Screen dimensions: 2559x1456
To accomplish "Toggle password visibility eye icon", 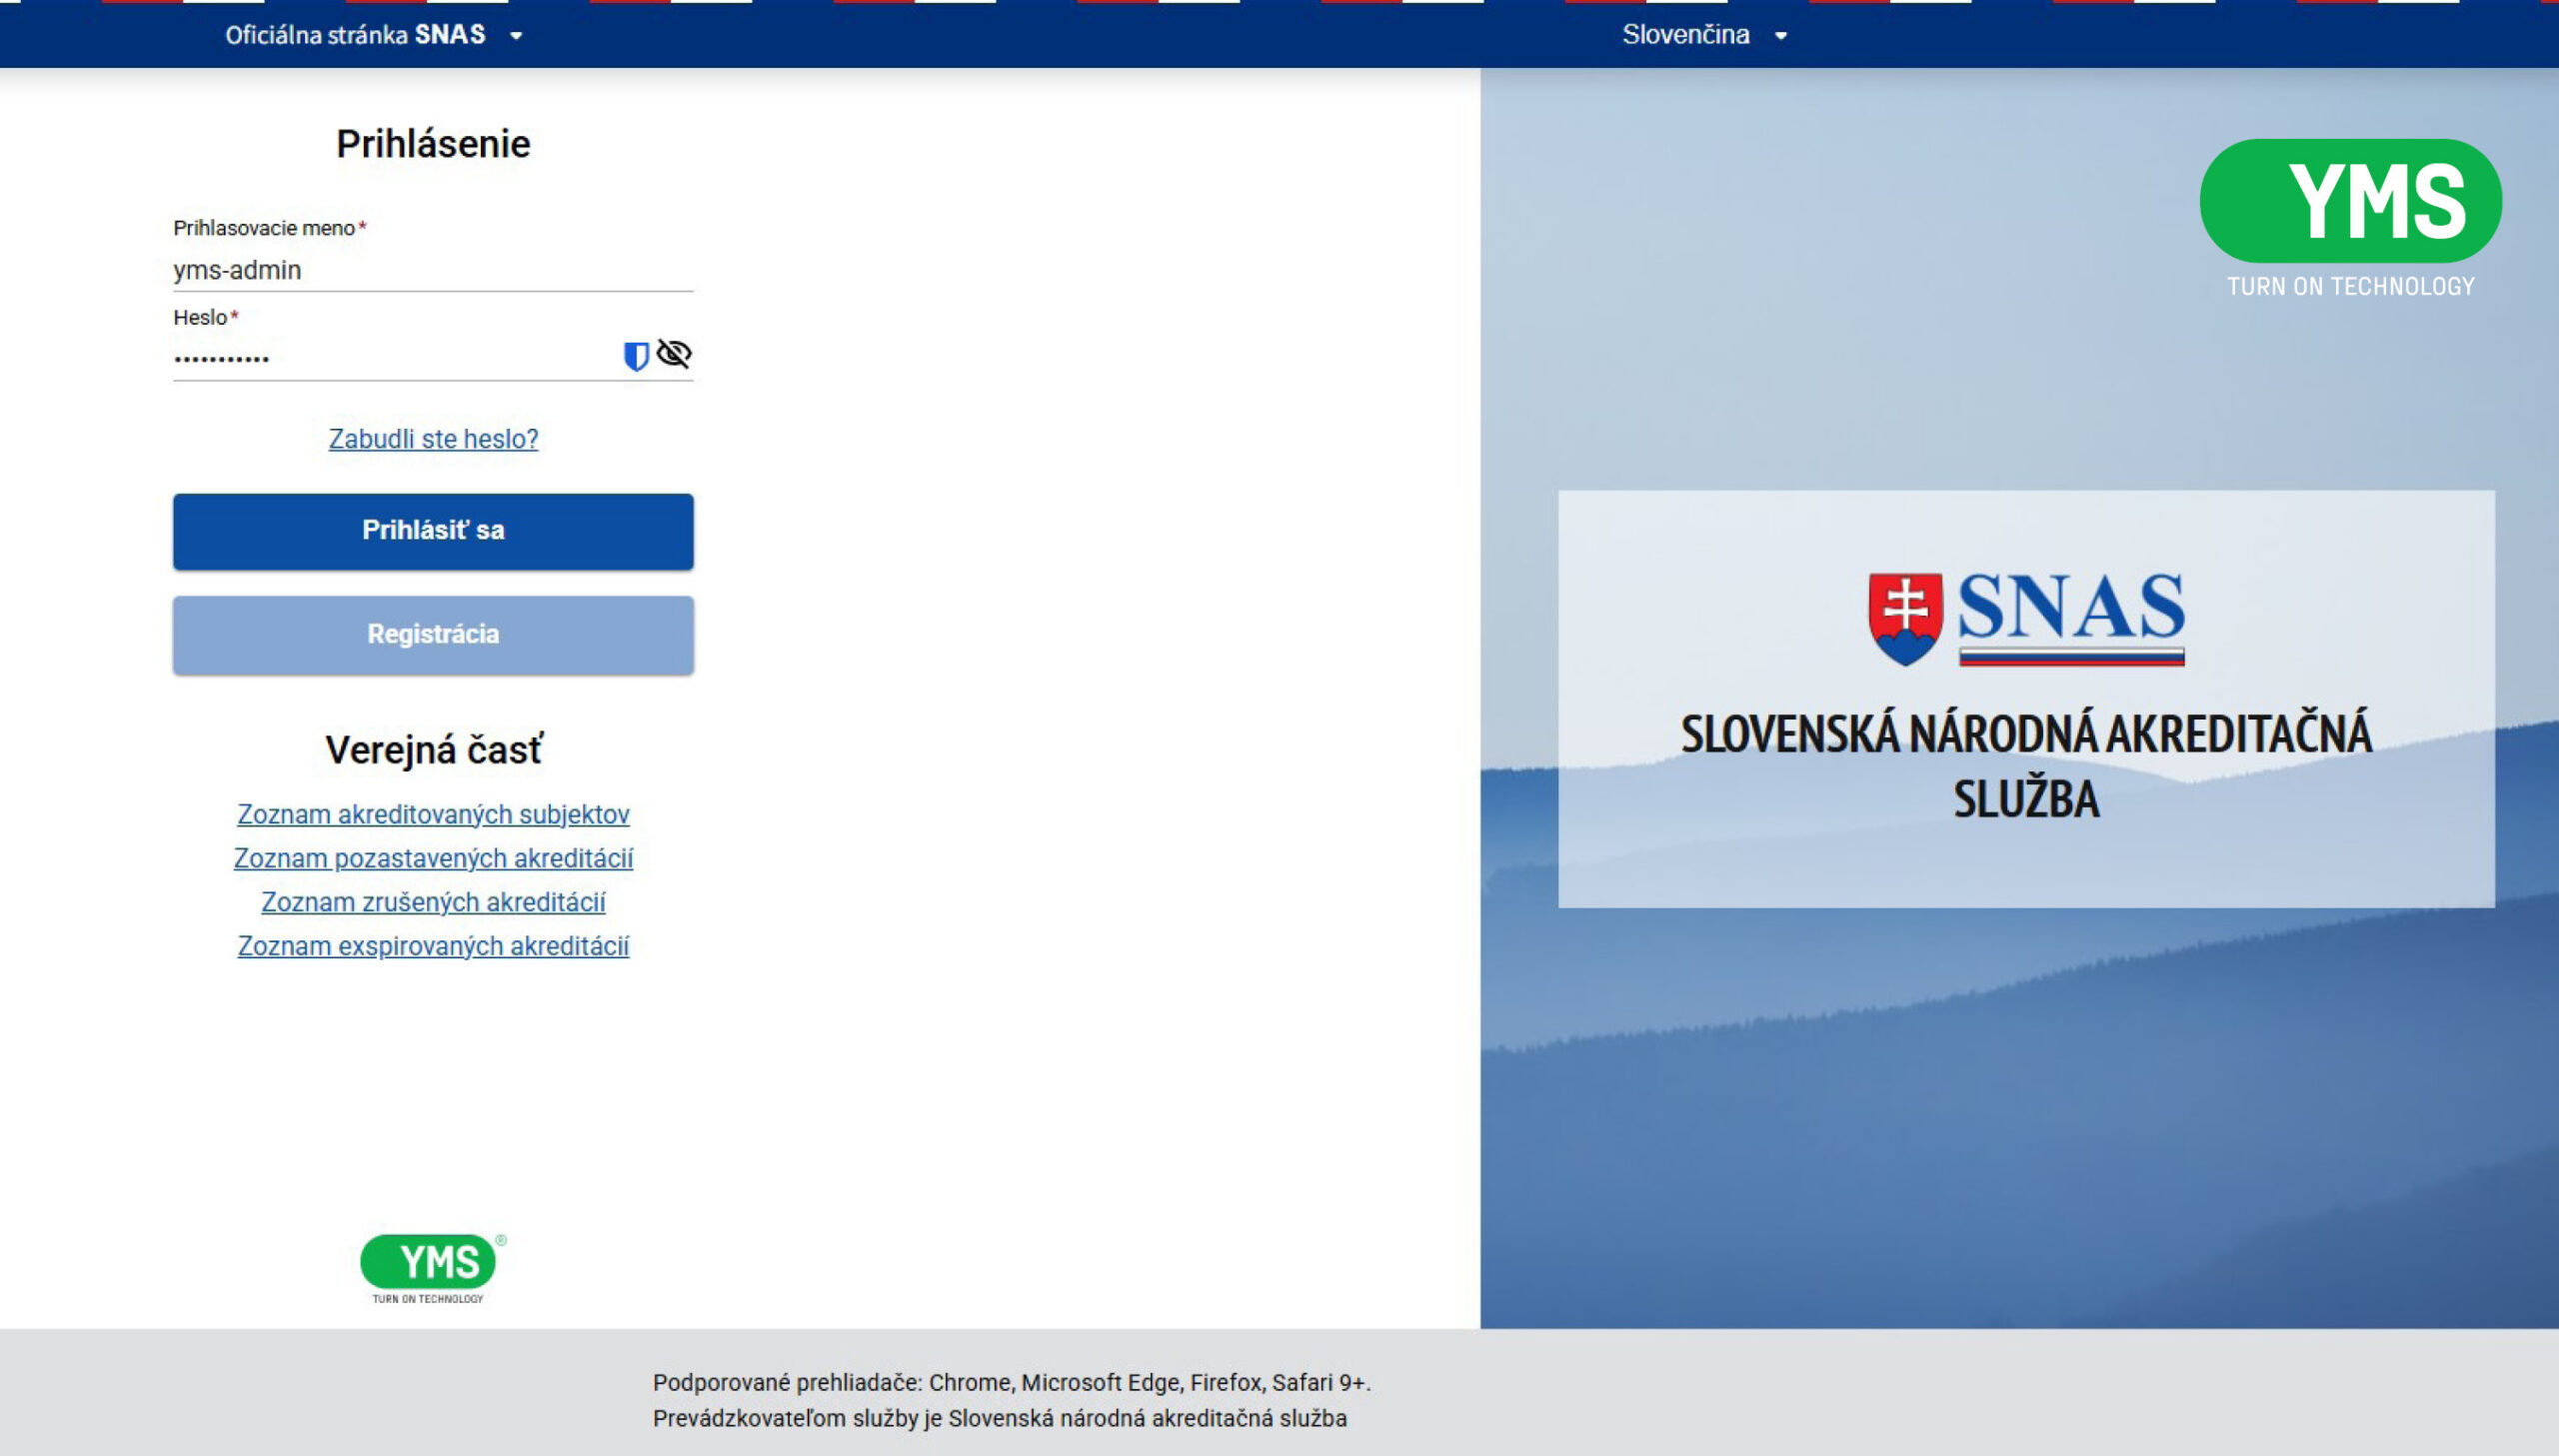I will [x=674, y=354].
